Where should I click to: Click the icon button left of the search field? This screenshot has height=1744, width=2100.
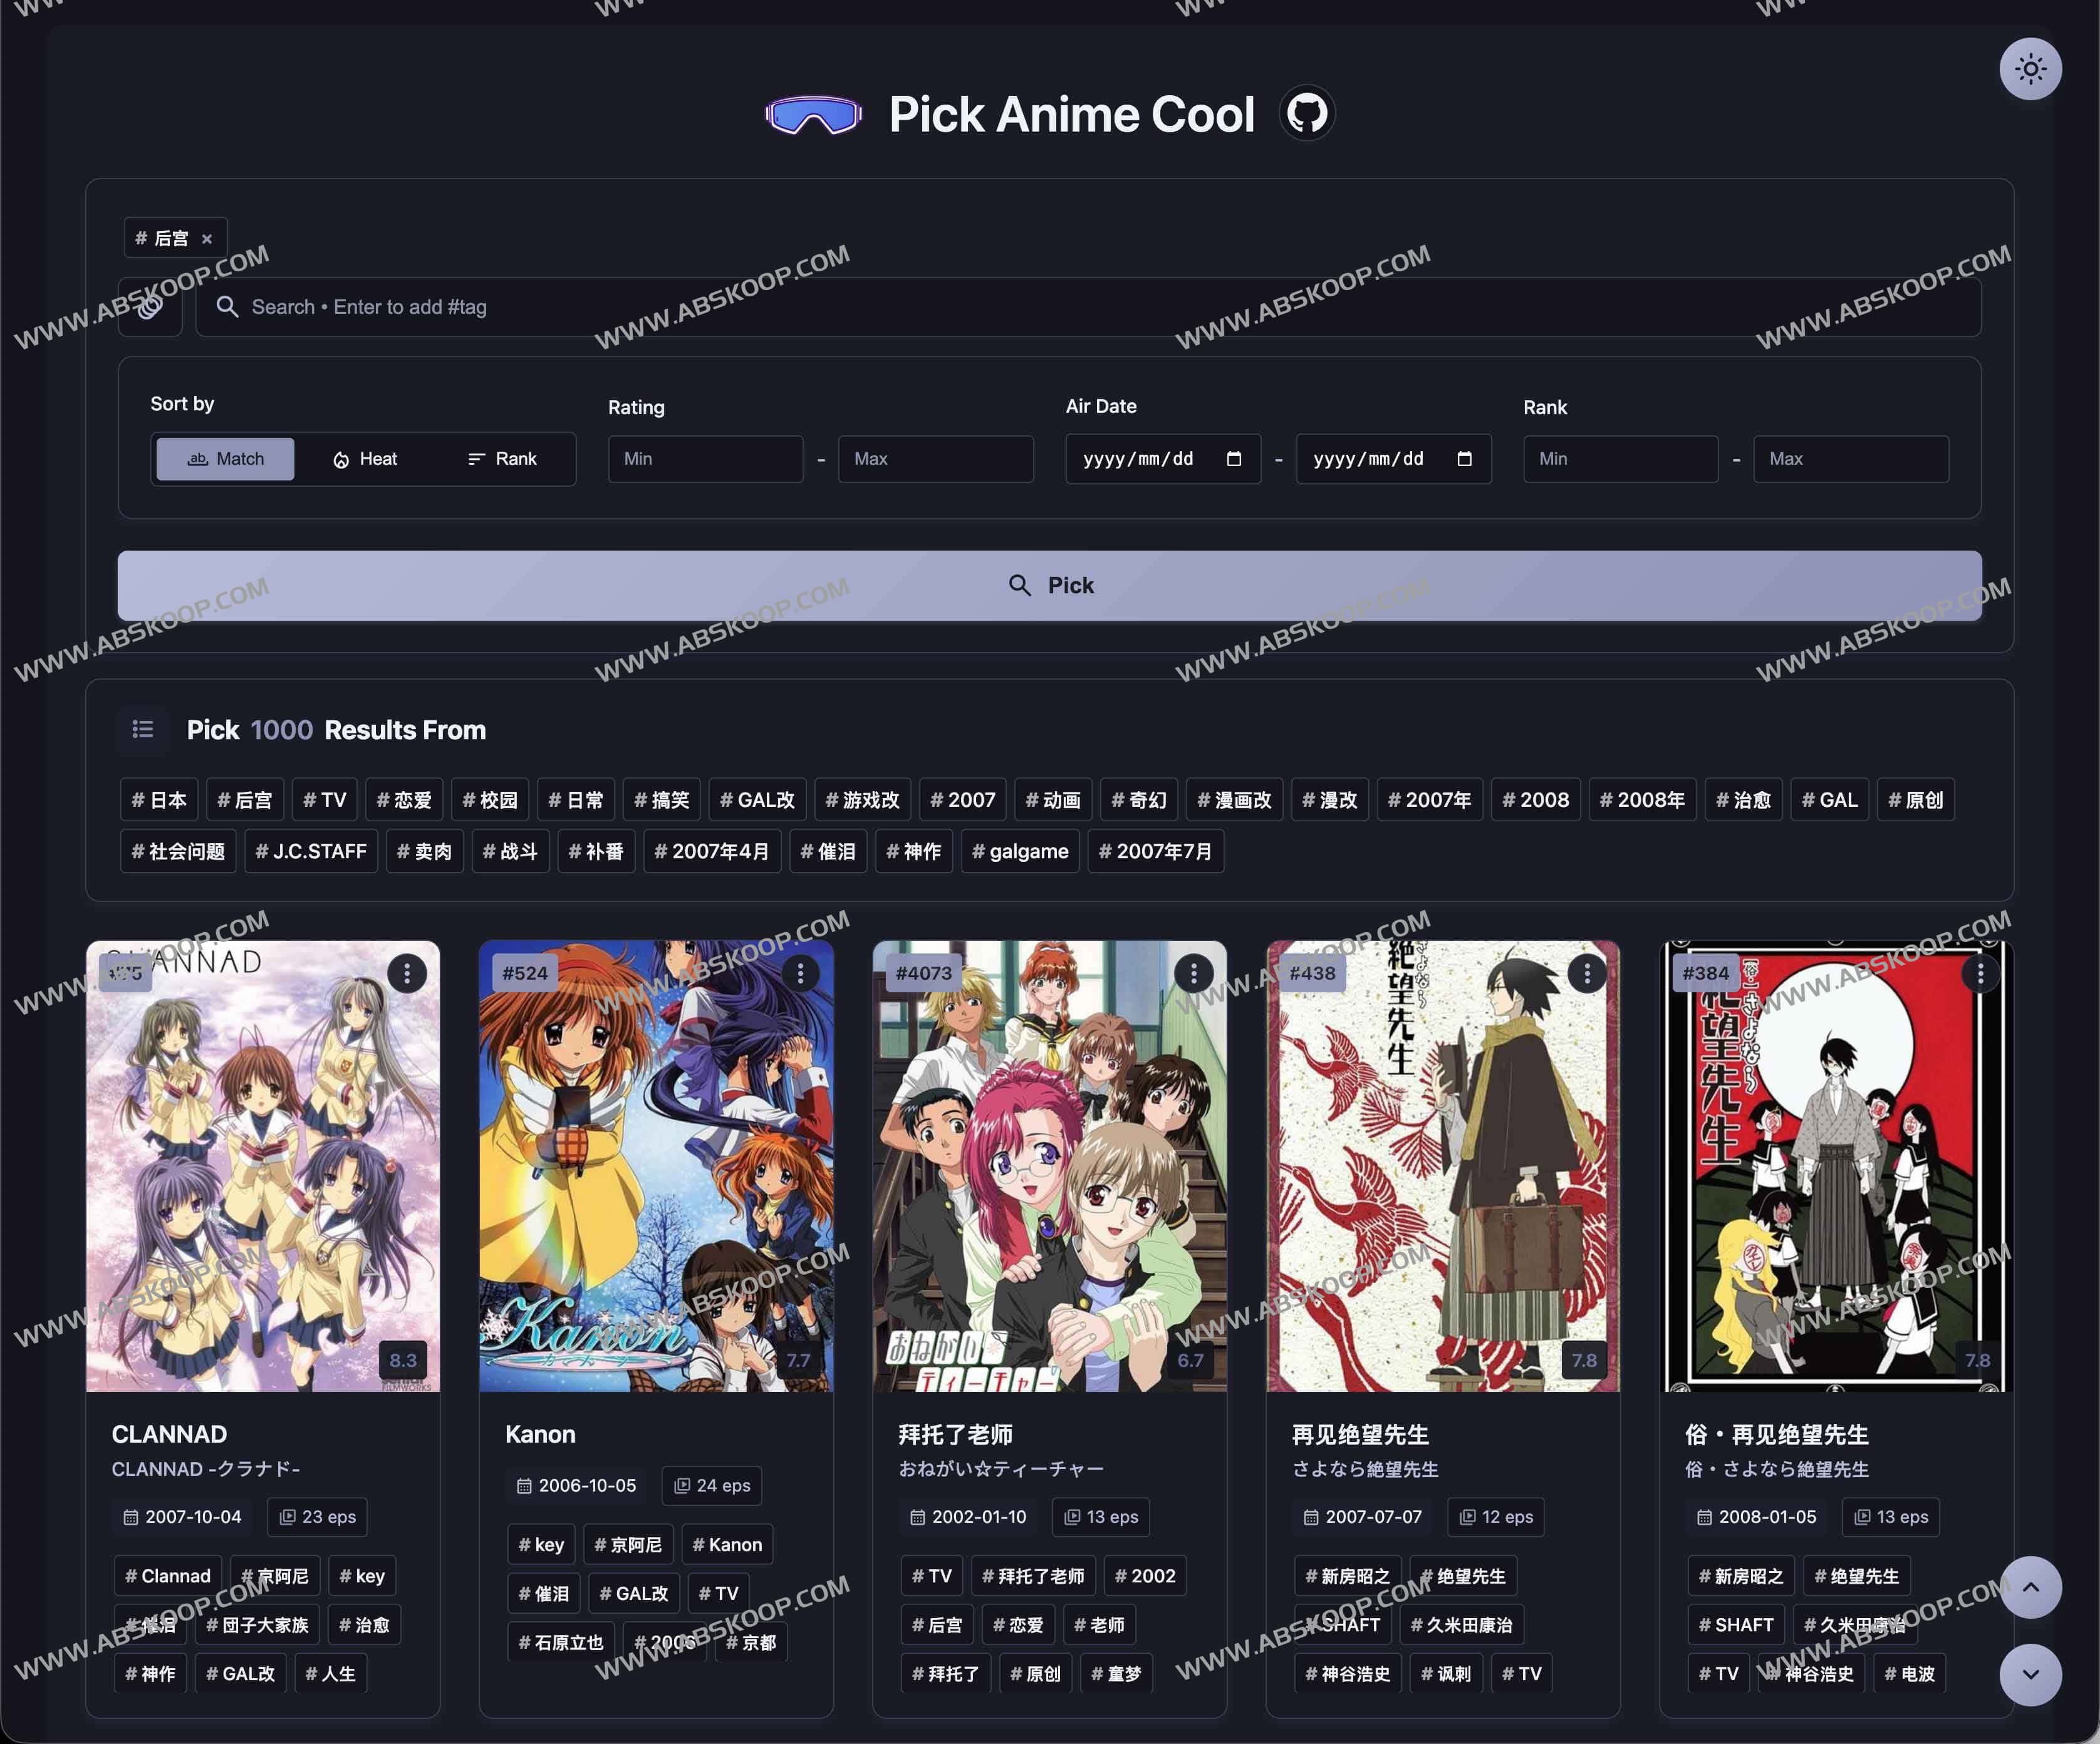click(x=150, y=307)
